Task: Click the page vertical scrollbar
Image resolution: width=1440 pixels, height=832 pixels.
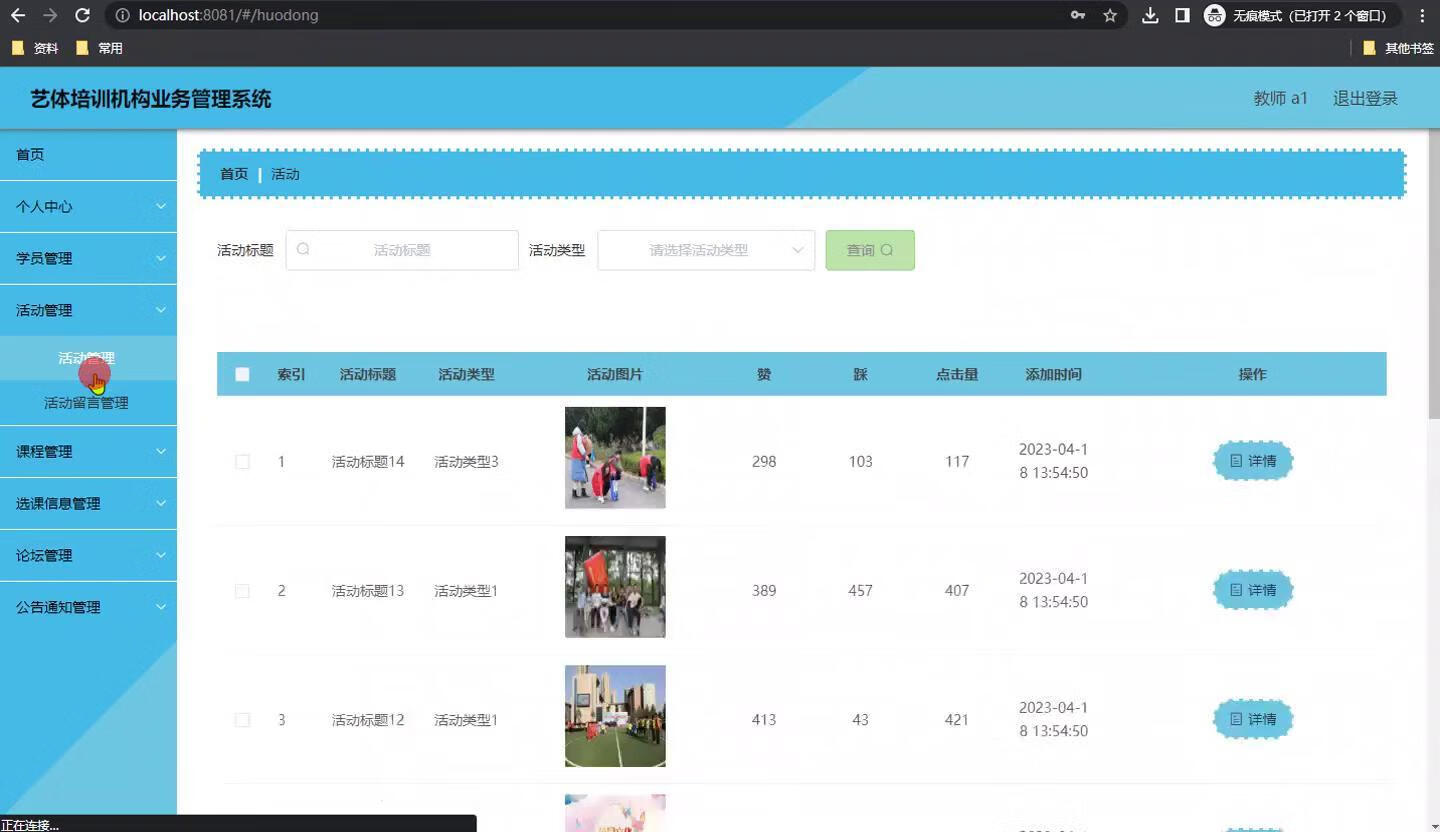Action: 1434,275
